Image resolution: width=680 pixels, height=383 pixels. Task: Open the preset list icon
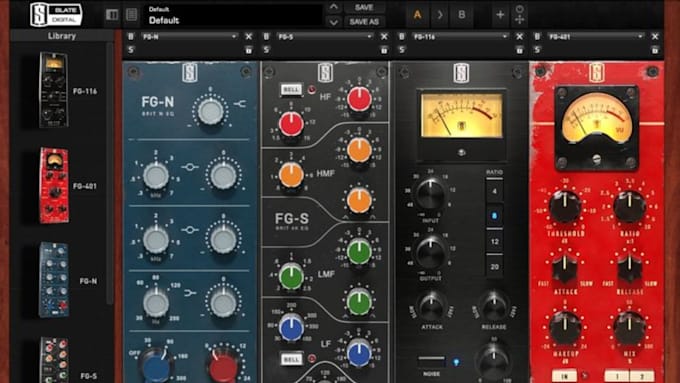(x=132, y=15)
